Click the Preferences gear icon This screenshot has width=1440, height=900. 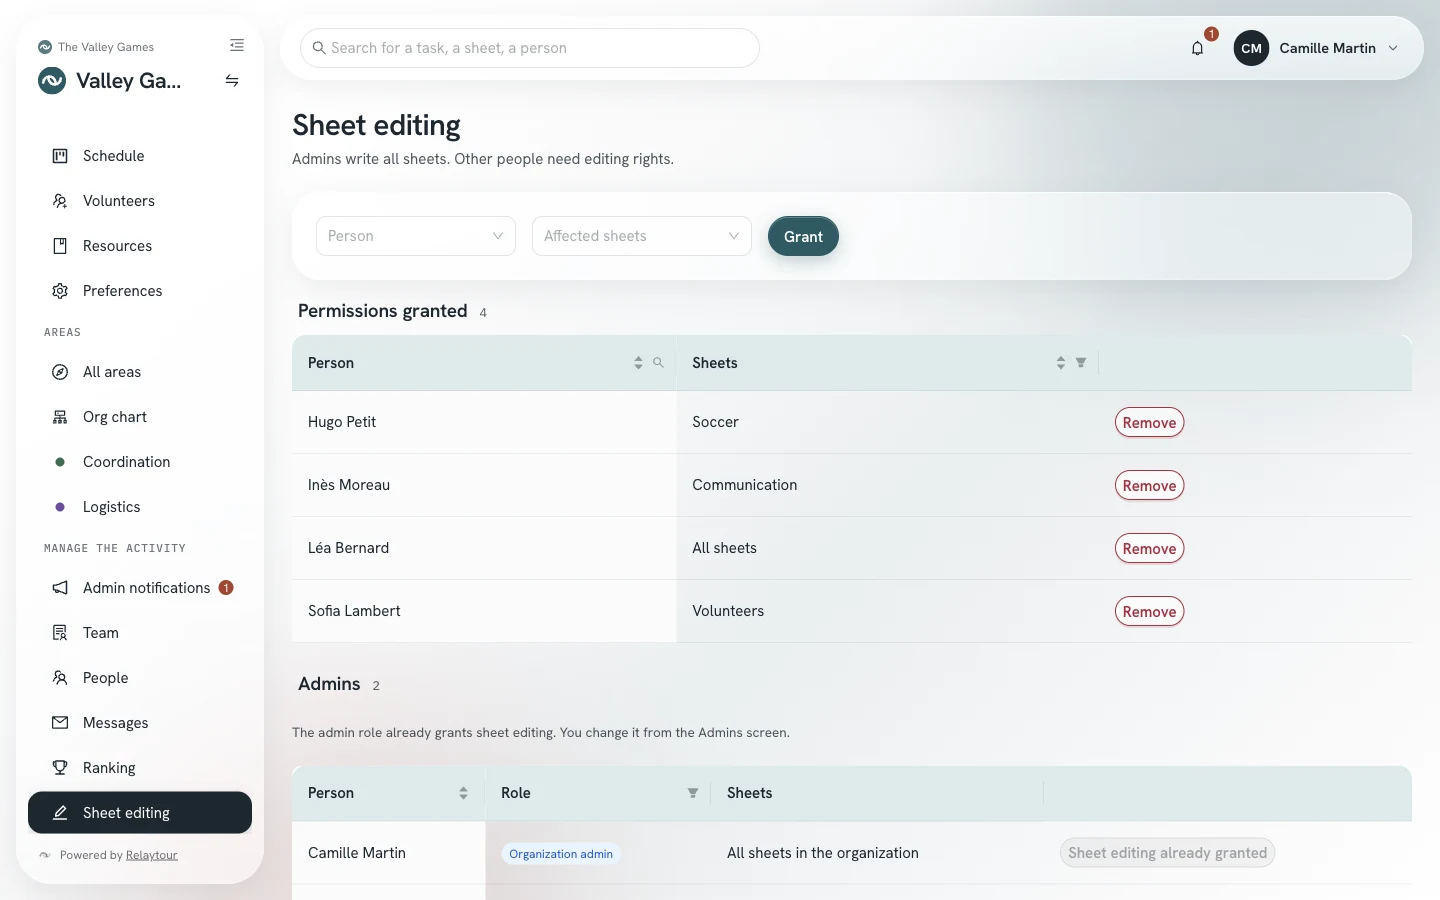pyautogui.click(x=60, y=291)
